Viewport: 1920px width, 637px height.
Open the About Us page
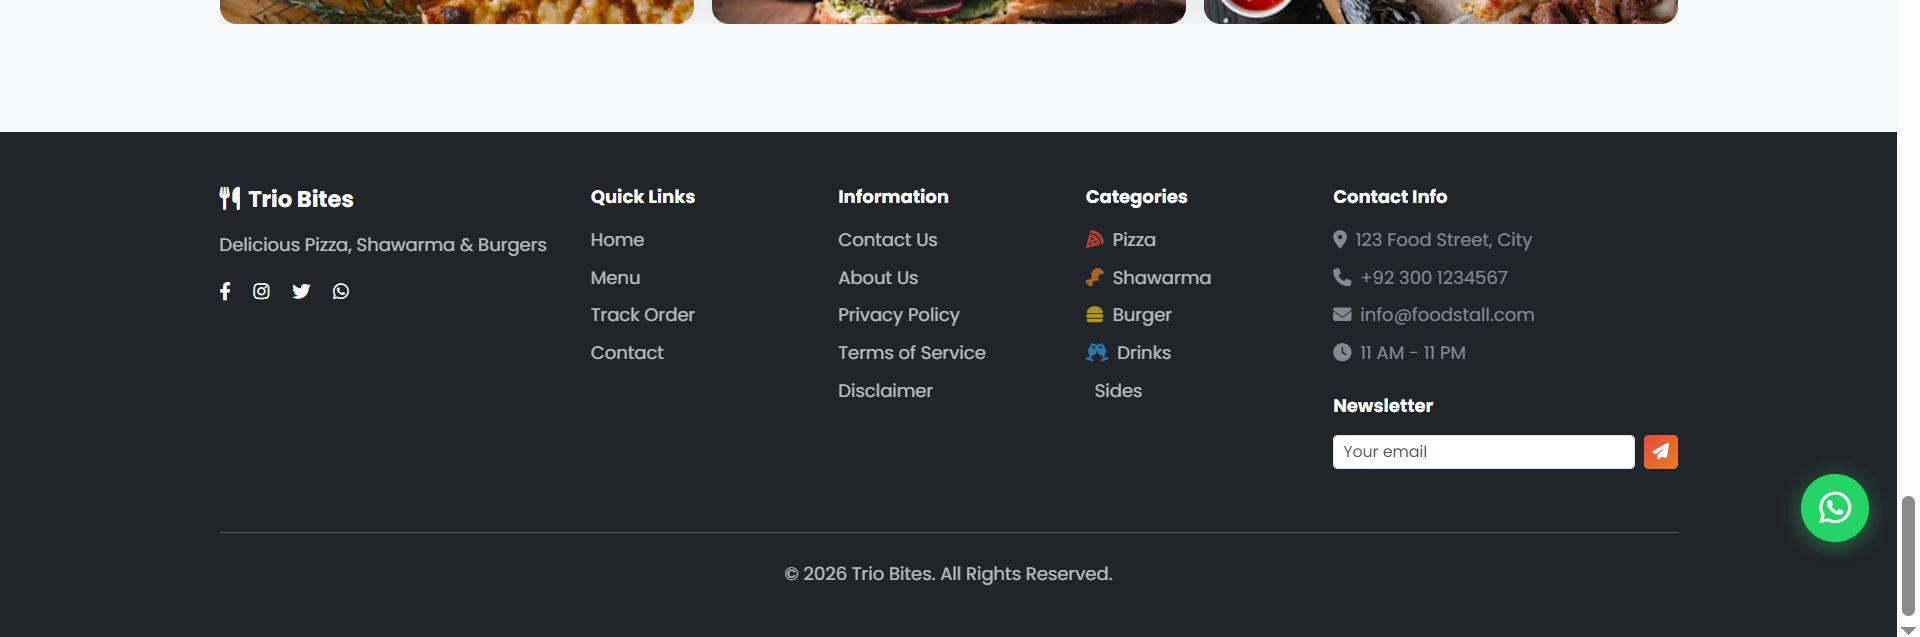click(877, 278)
